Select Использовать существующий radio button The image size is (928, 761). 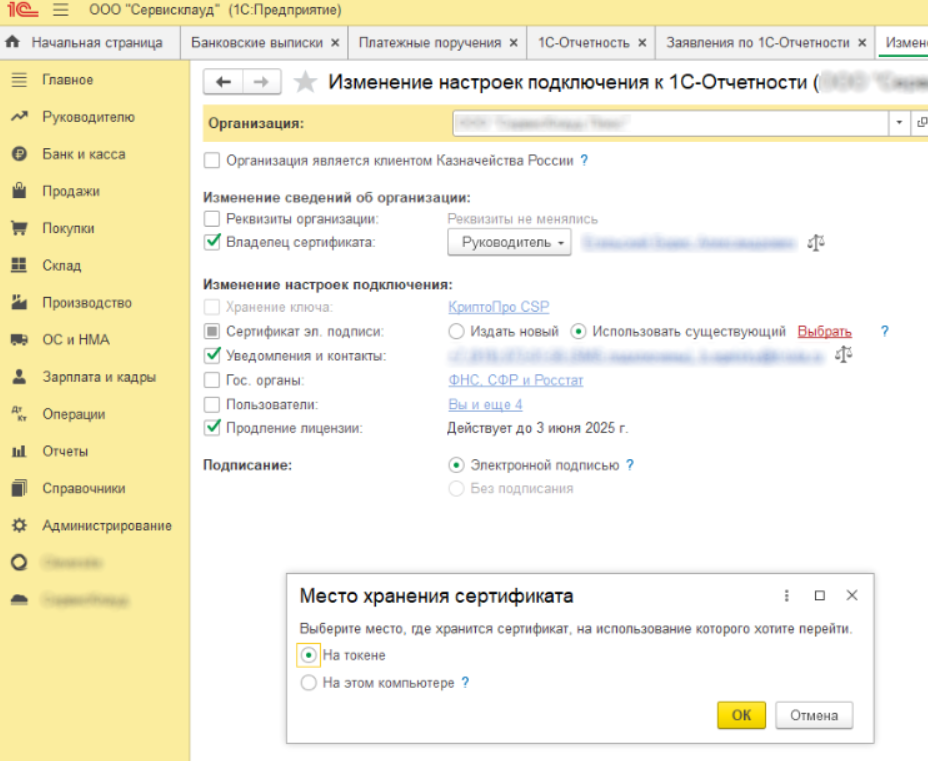click(578, 331)
